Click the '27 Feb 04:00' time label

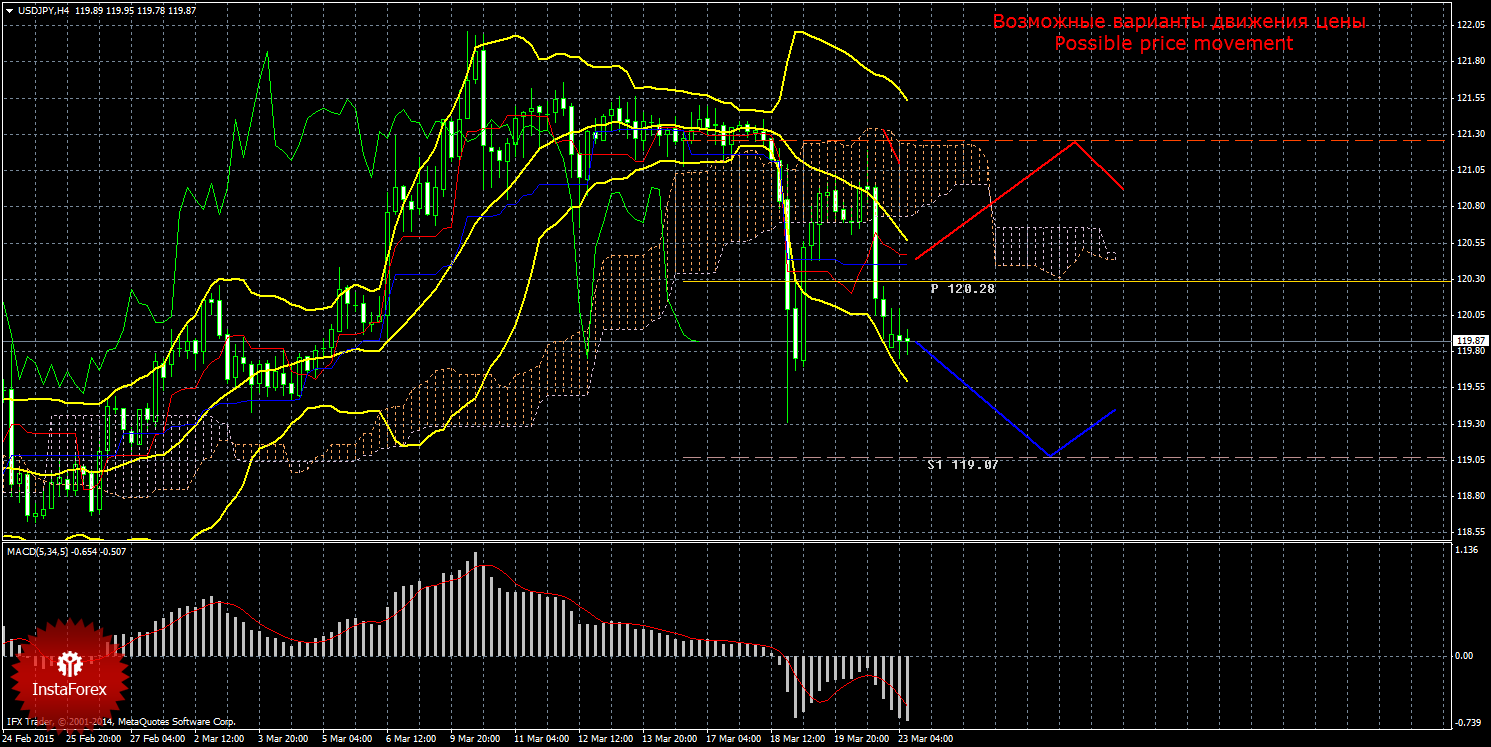160,739
